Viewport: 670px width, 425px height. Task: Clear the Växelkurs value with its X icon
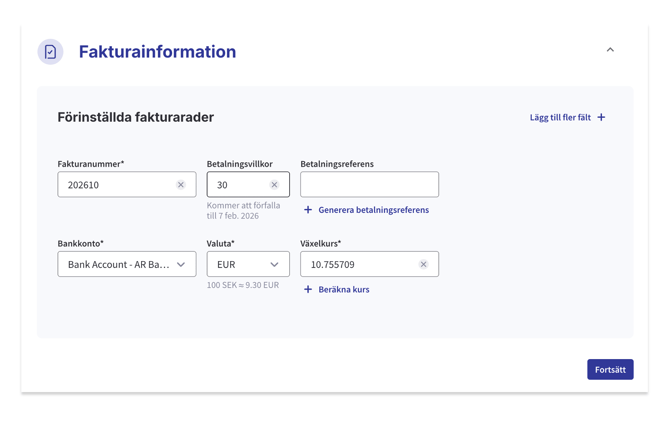[423, 265]
